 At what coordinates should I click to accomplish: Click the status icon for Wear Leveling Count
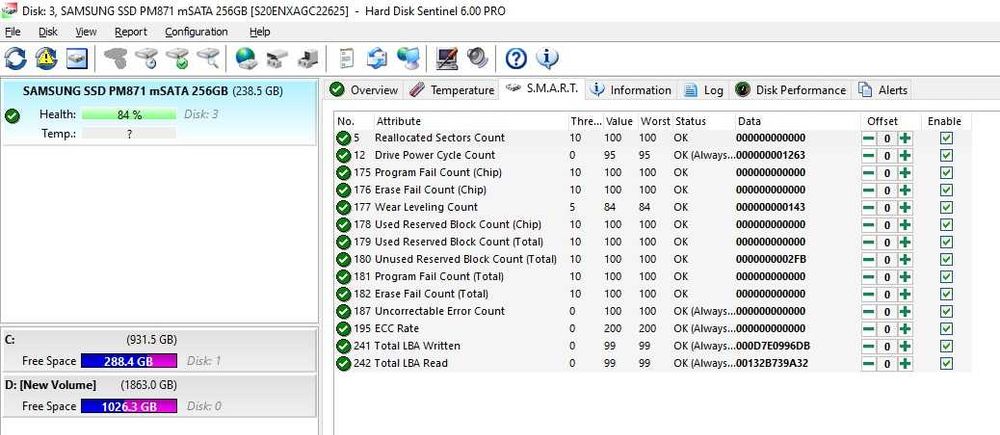pyautogui.click(x=344, y=207)
